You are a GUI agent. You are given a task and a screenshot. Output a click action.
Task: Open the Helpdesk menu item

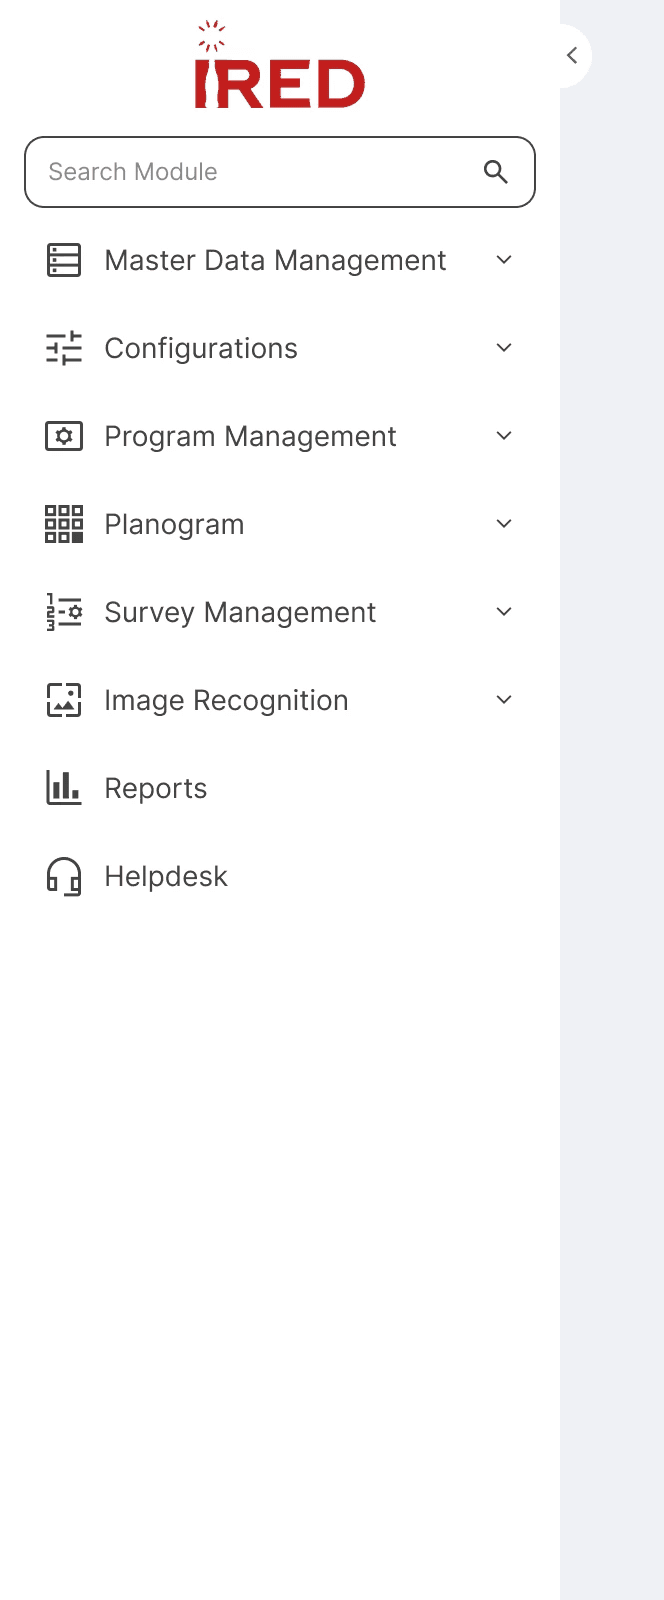(166, 876)
